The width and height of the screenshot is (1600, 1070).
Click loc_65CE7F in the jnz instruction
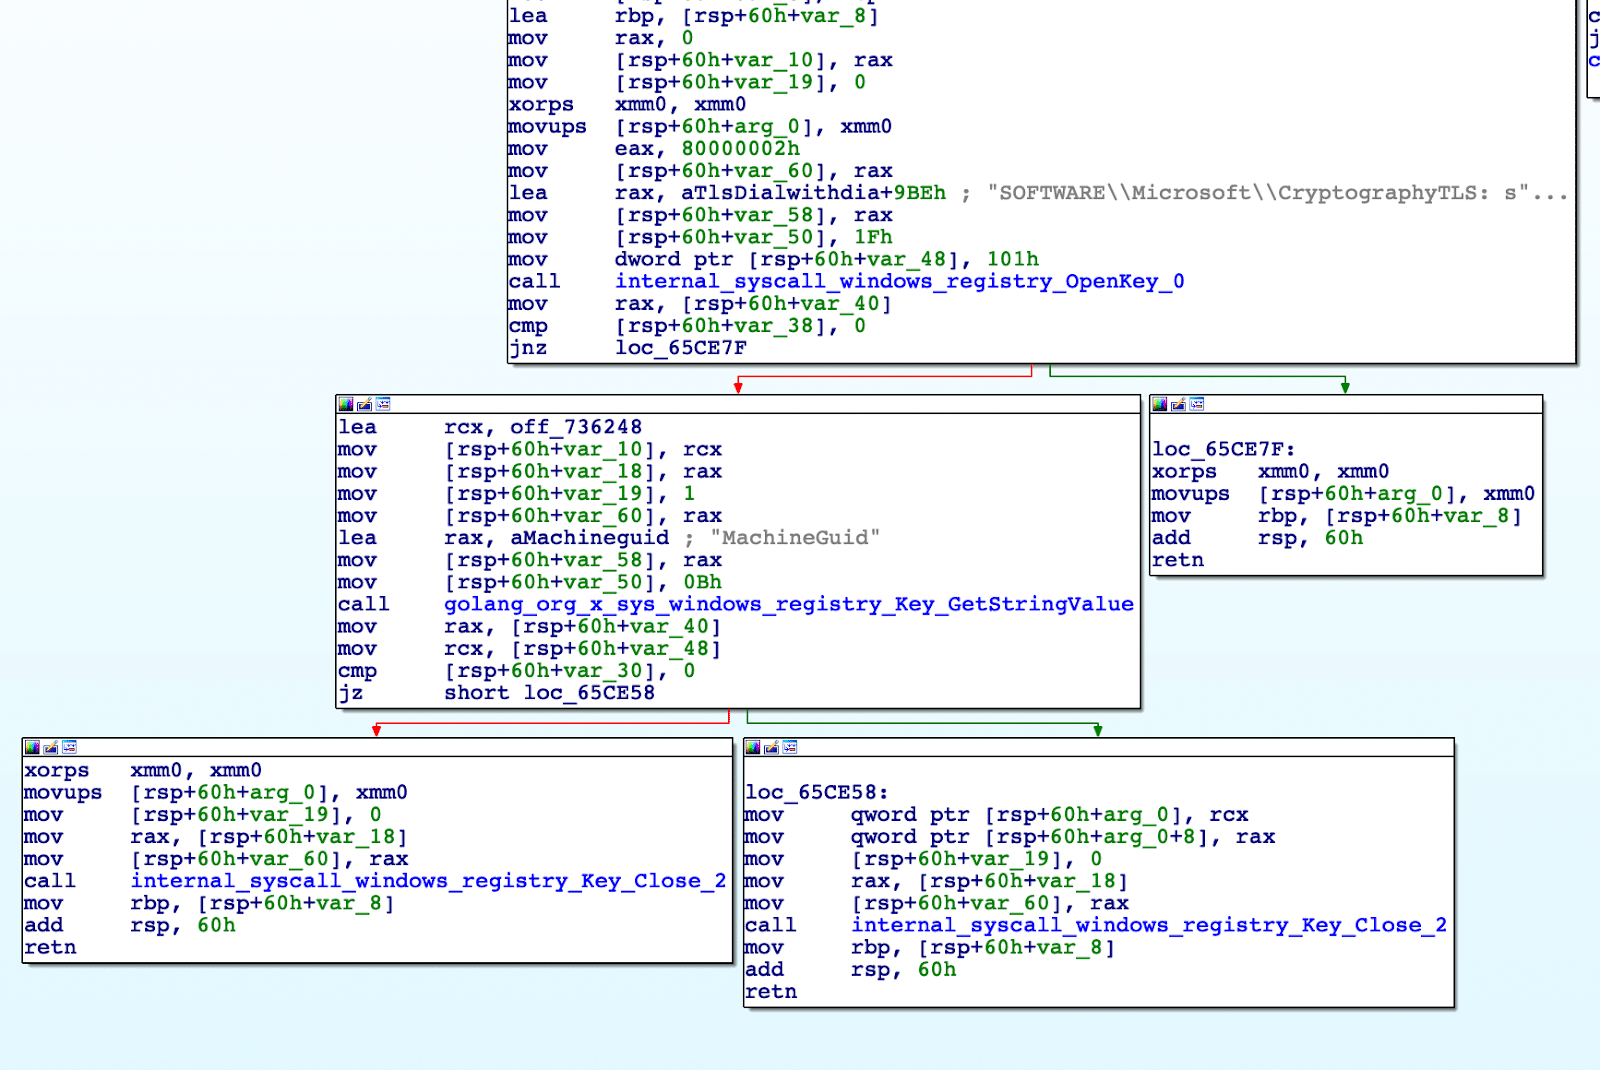point(680,348)
